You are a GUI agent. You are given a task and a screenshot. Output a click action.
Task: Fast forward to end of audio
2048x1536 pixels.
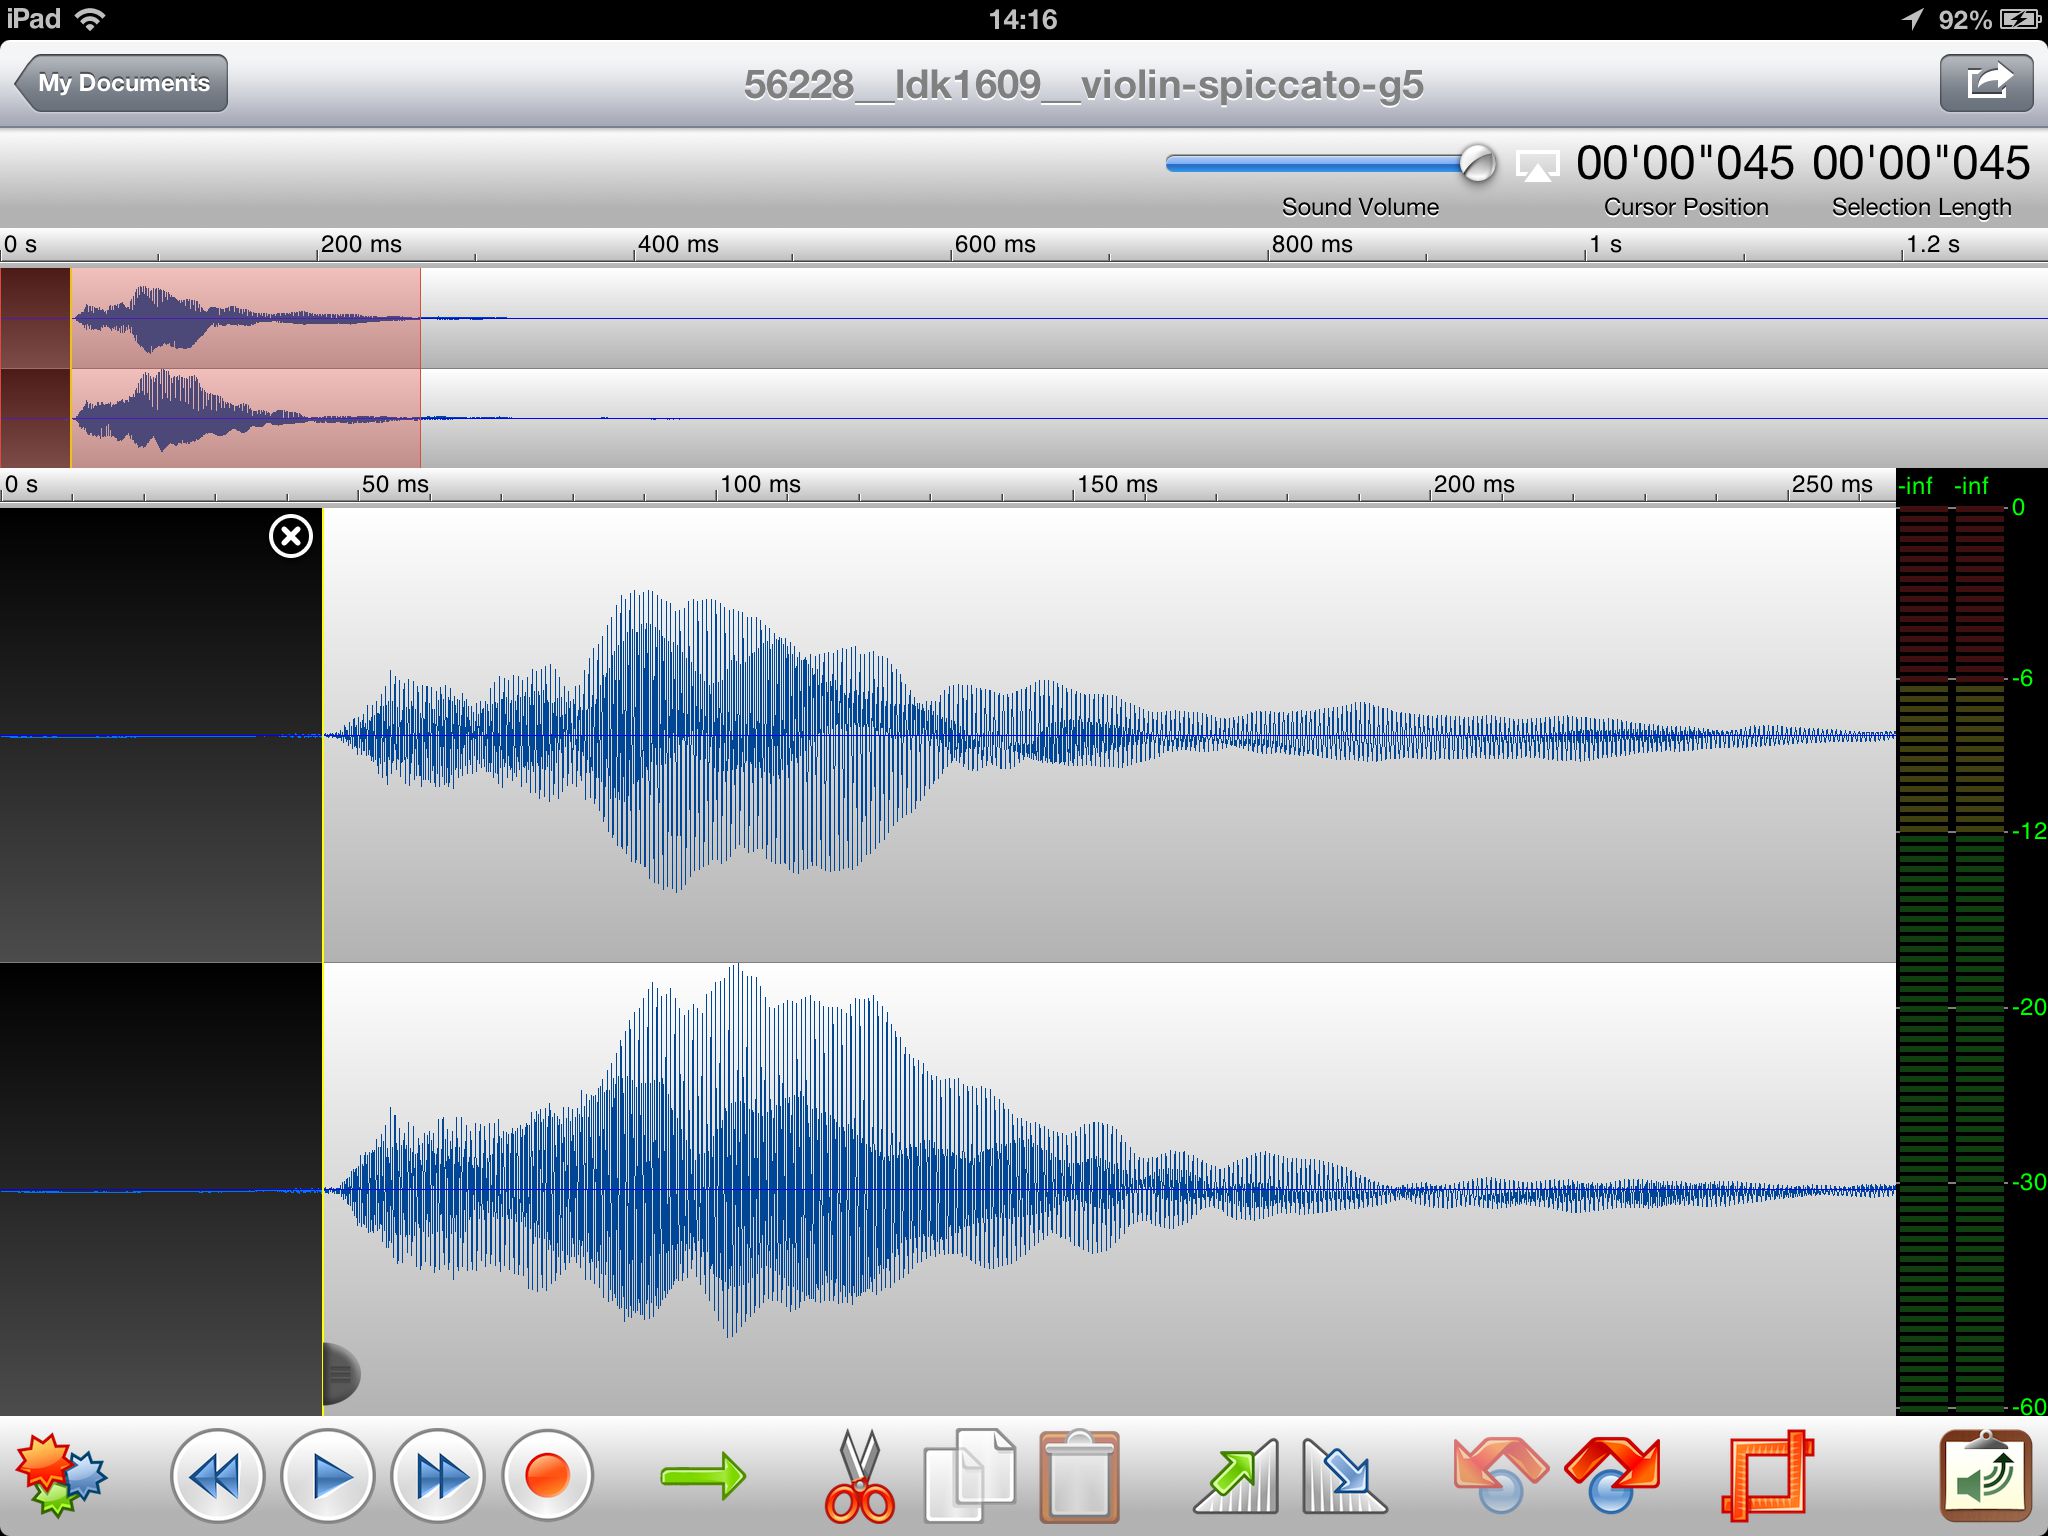click(x=438, y=1476)
